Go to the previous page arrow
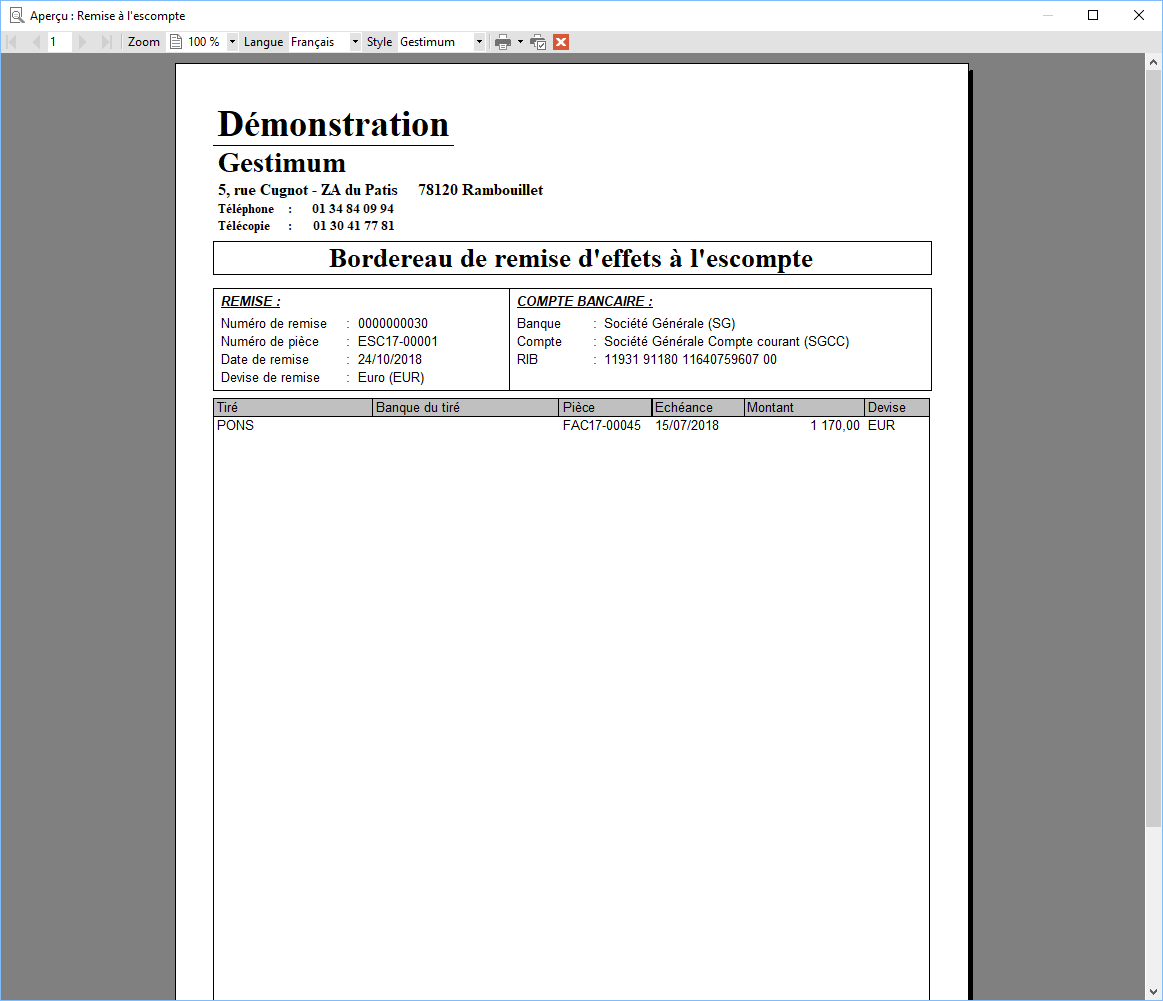 36,42
